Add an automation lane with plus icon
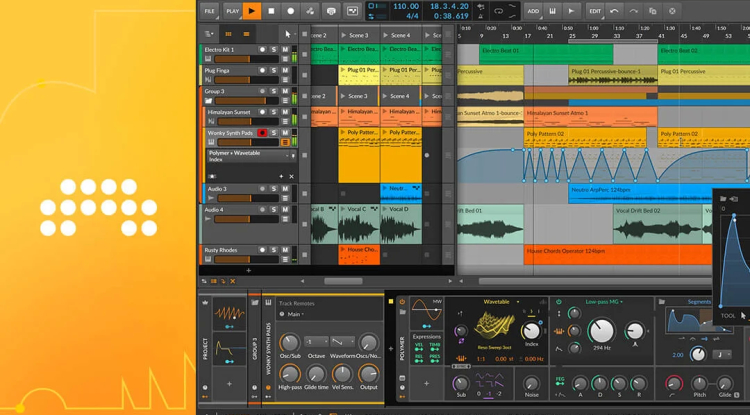 tap(281, 176)
